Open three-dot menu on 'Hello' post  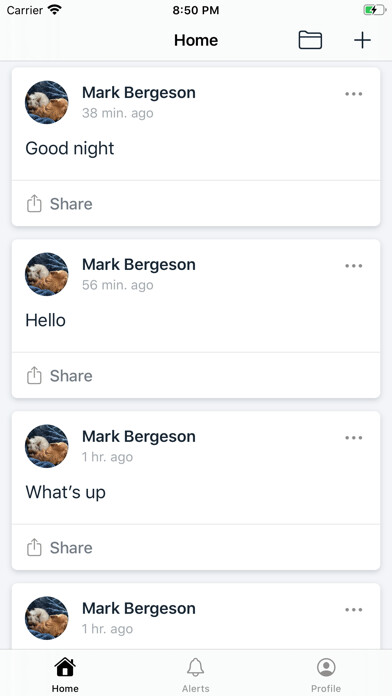click(353, 266)
